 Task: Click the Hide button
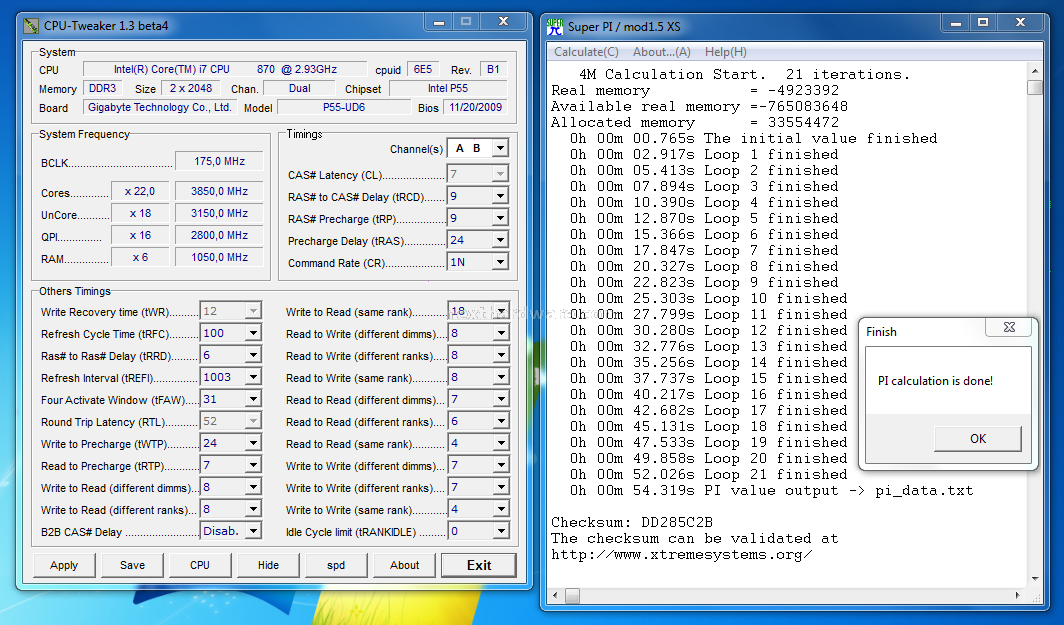(268, 565)
